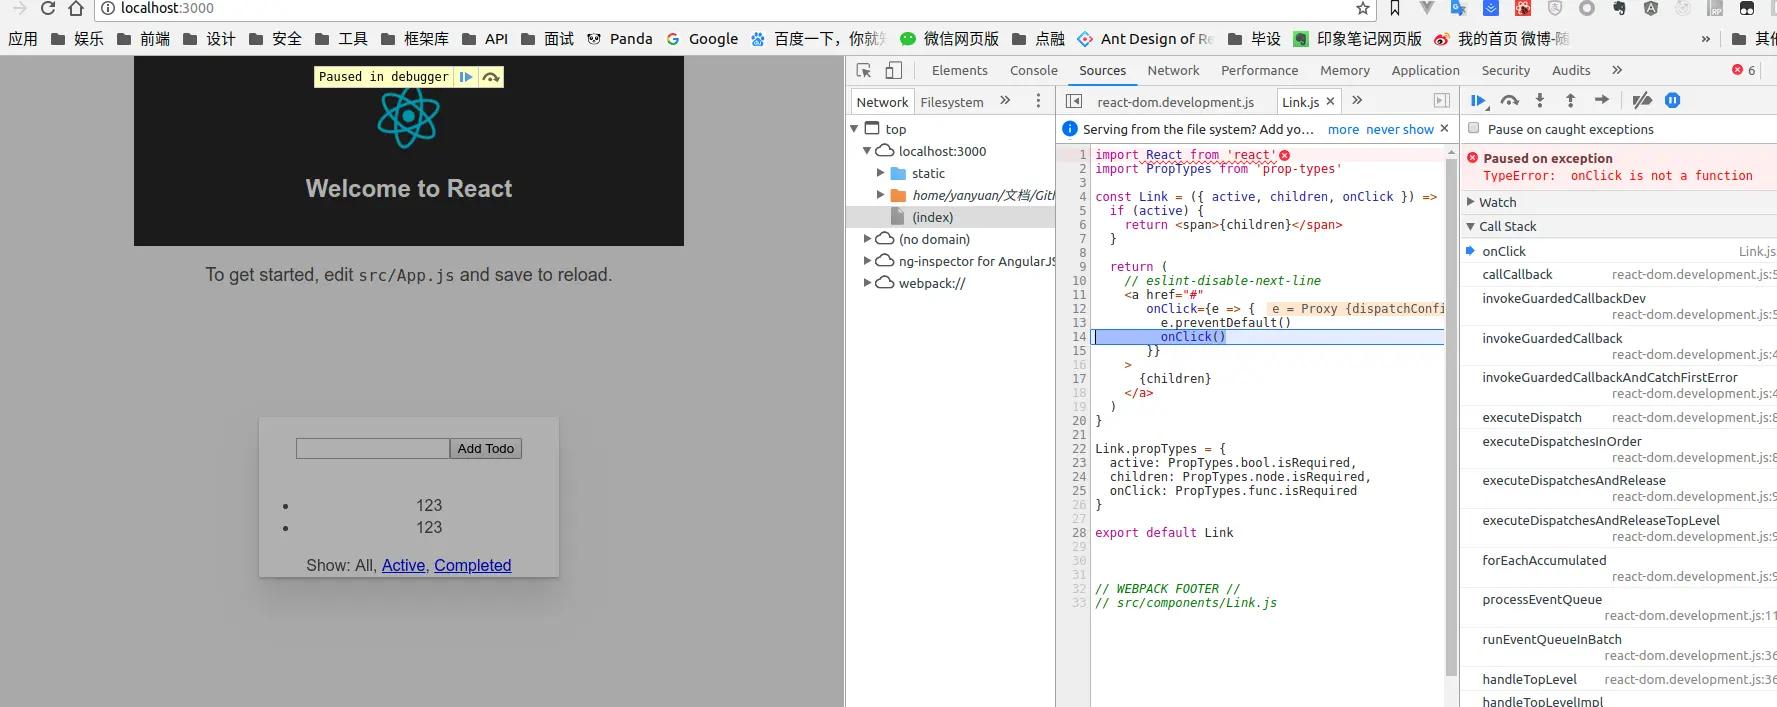Switch to the Console tab
Screen dimensions: 1777x707
(x=1033, y=70)
